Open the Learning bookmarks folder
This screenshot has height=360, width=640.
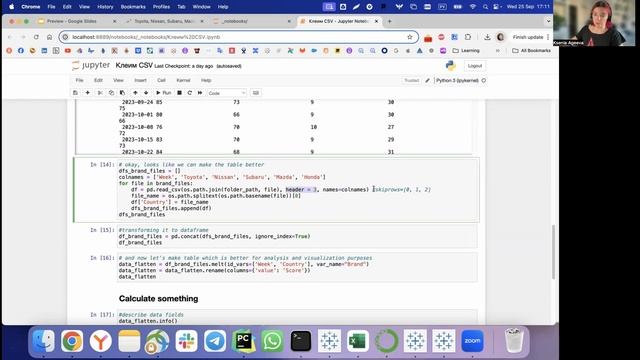[x=466, y=51]
